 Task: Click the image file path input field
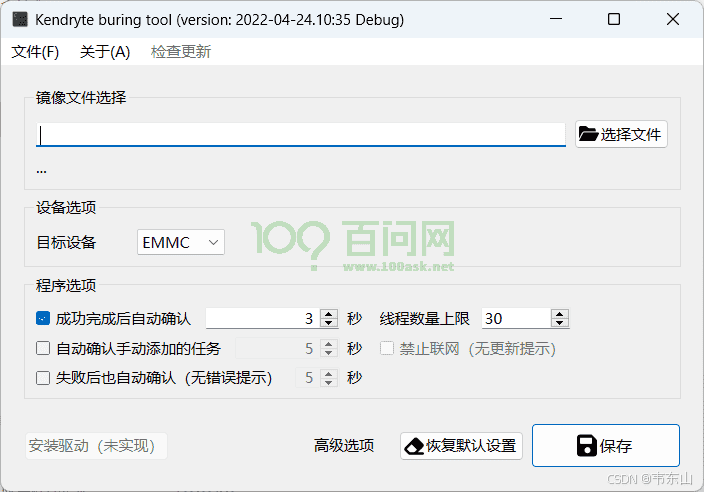[300, 135]
